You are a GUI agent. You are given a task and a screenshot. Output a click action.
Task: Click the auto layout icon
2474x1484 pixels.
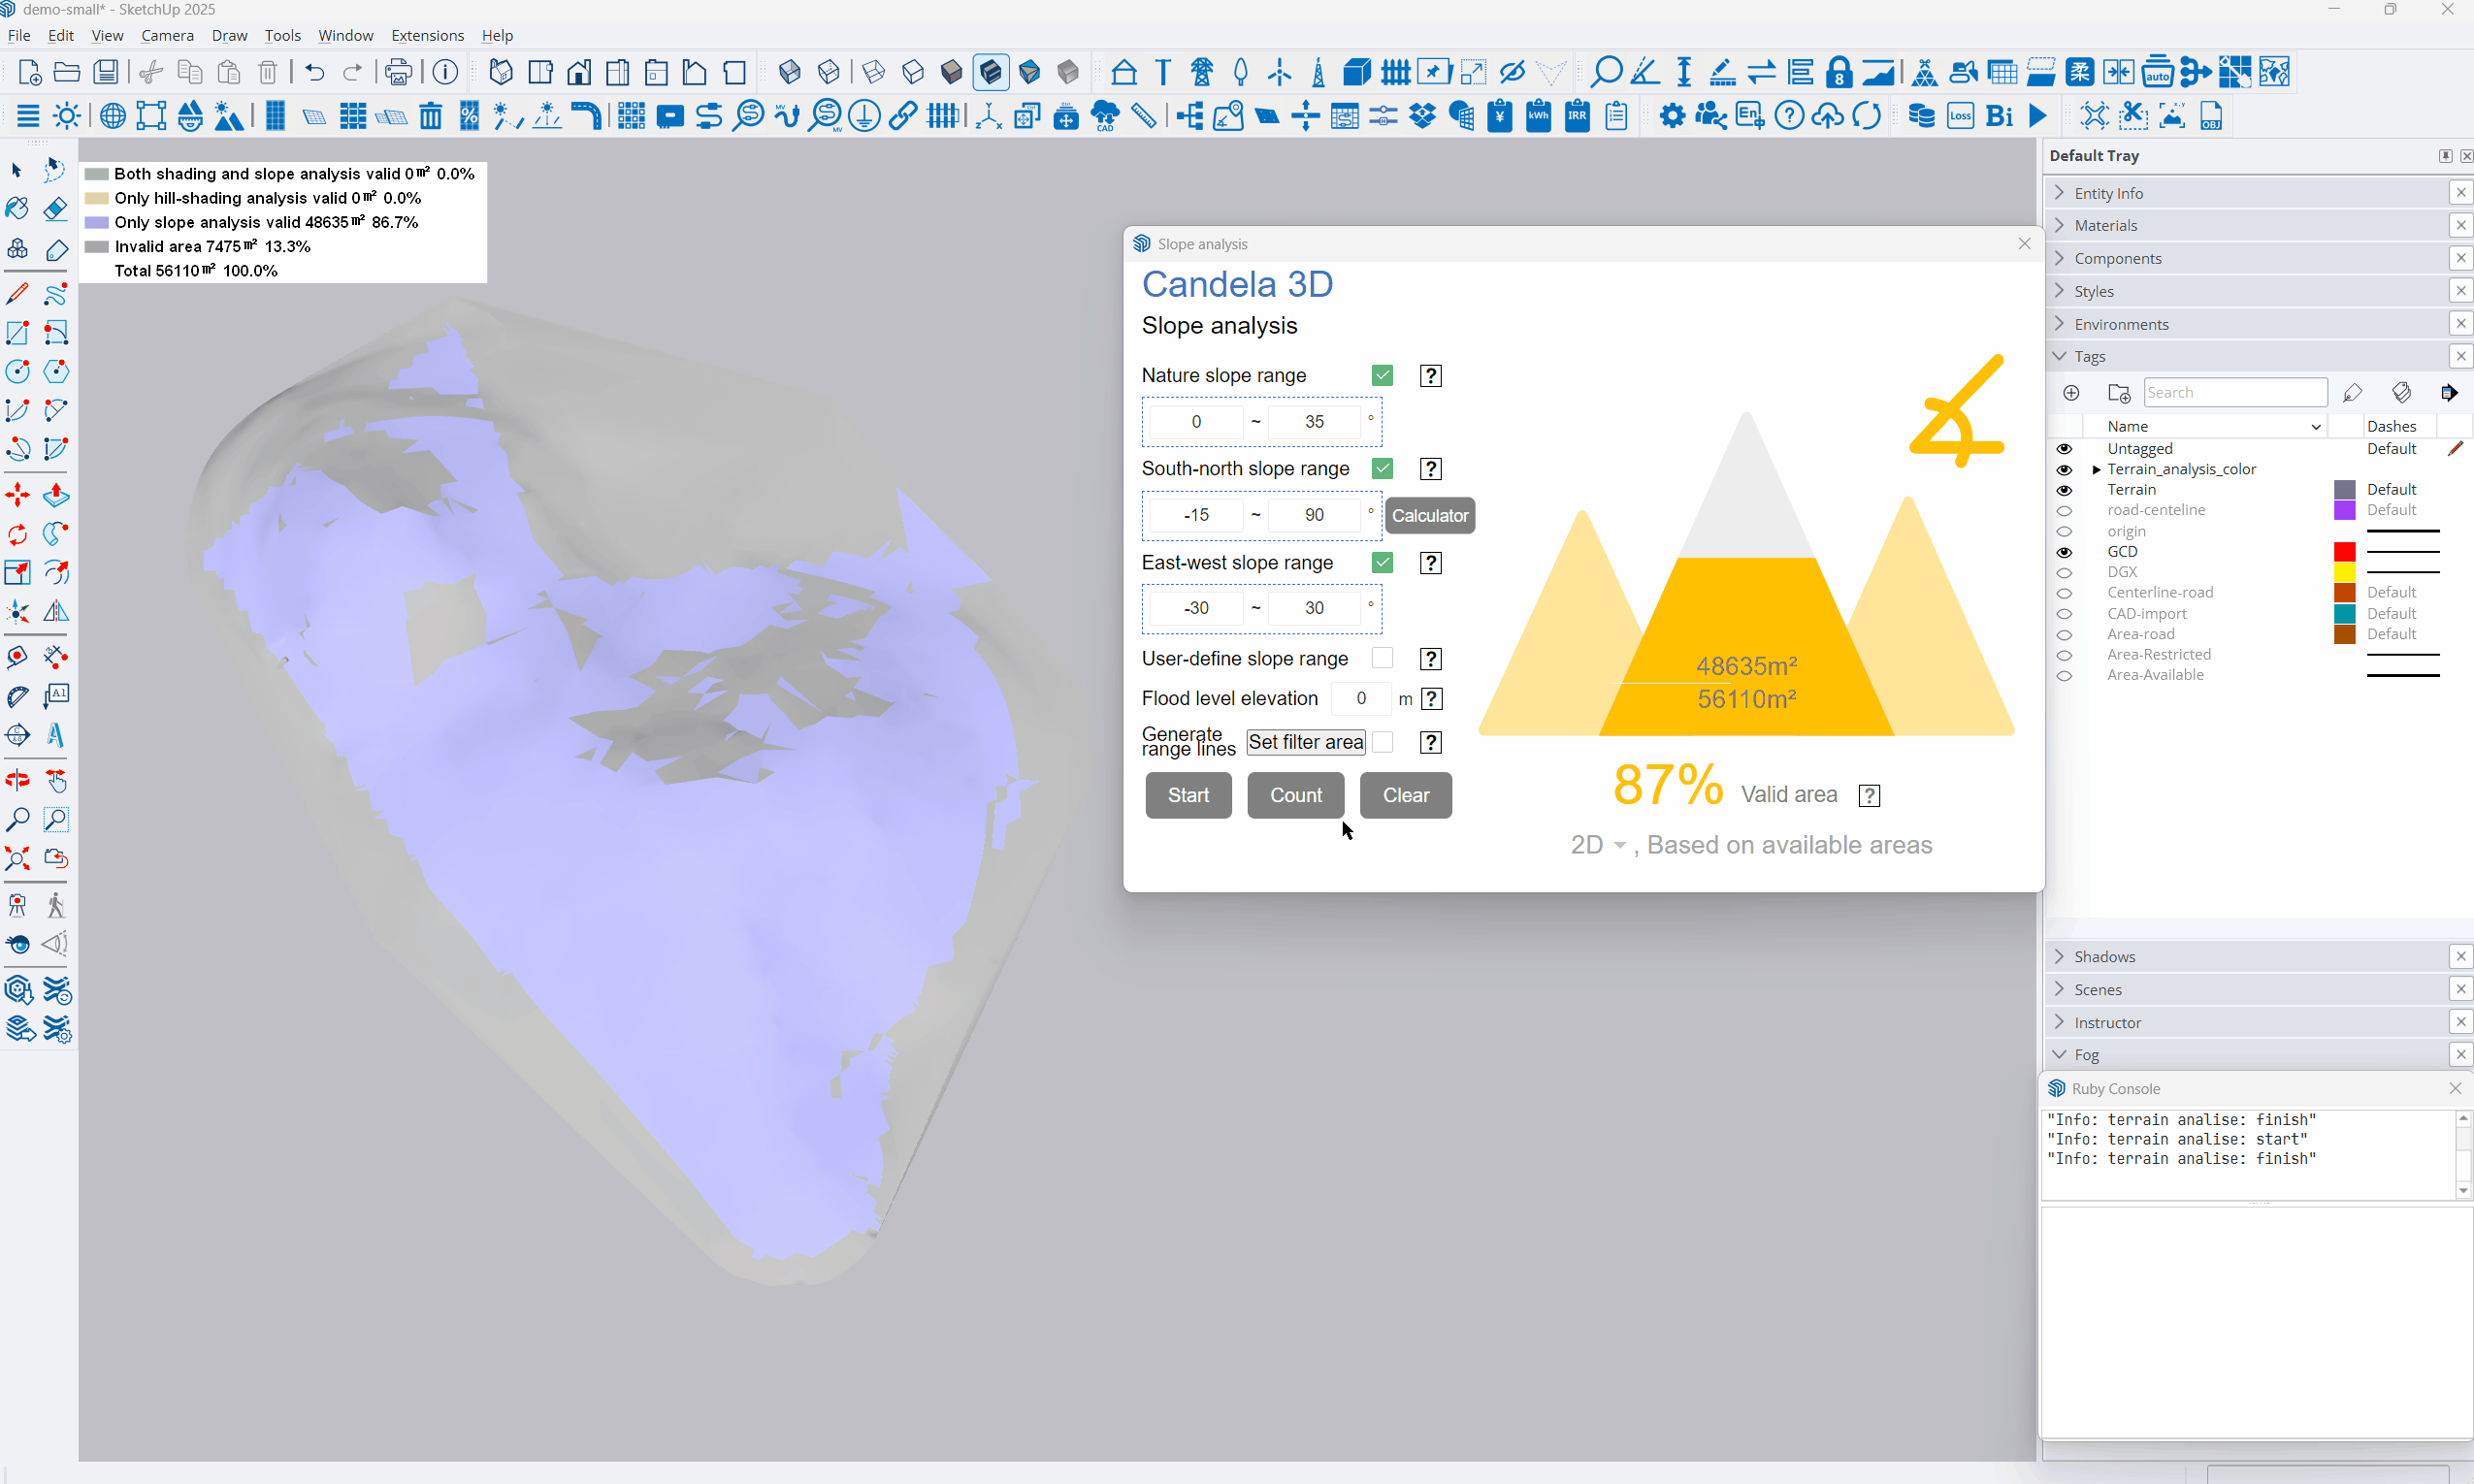point(2157,72)
